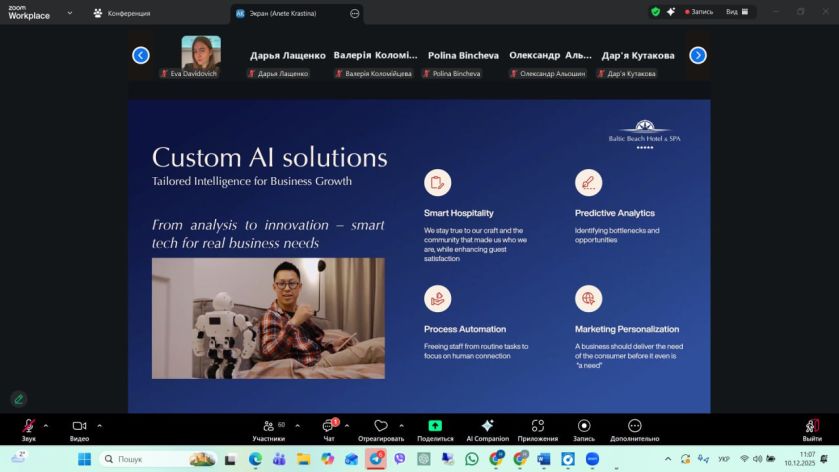Turn on camera with the Видео button
Viewport: 839px width, 472px height.
click(x=79, y=430)
